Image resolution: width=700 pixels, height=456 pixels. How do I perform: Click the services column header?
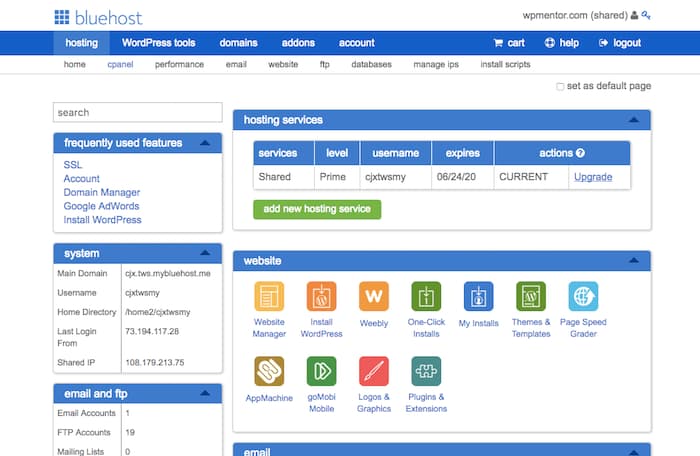(x=284, y=153)
